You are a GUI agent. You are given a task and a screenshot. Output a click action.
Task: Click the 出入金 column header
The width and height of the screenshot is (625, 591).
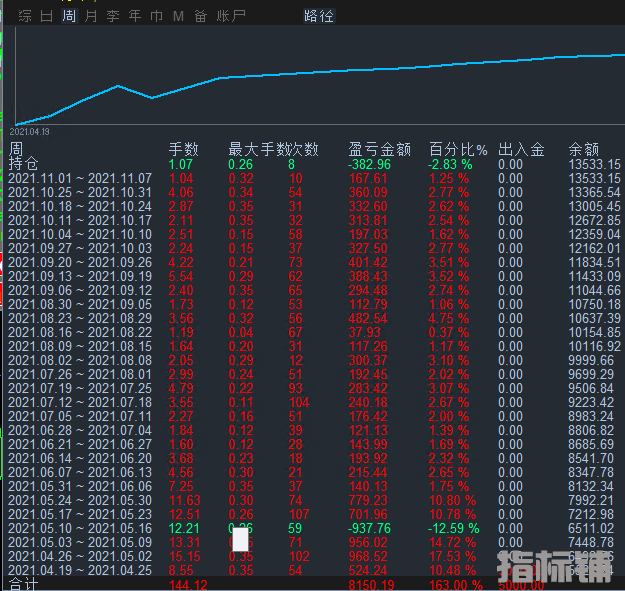click(521, 149)
